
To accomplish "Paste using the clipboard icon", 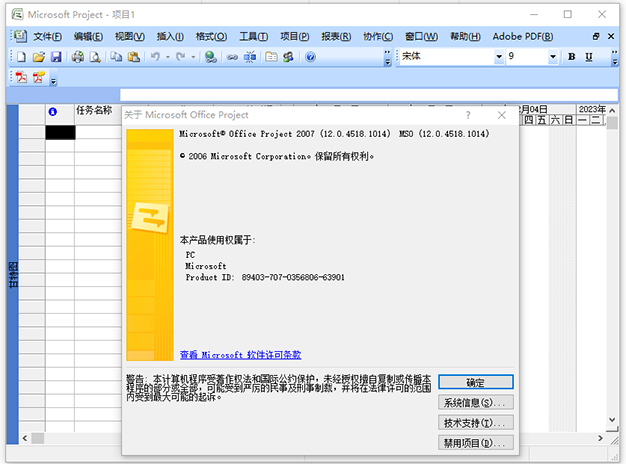I will (134, 57).
